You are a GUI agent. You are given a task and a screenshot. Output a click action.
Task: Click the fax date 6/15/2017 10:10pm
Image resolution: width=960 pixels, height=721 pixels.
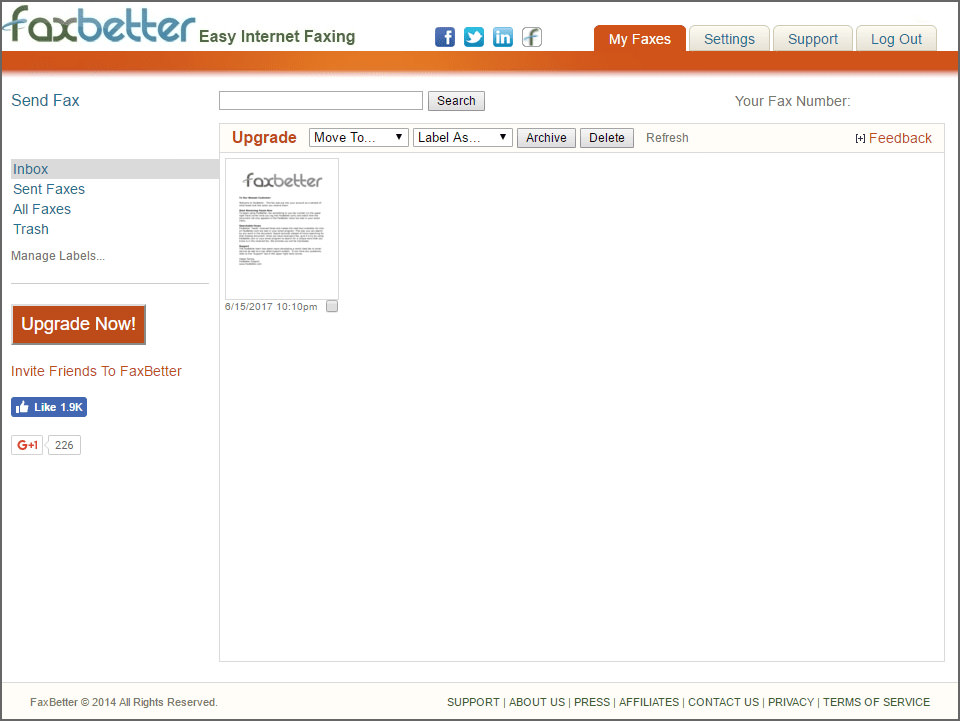(x=271, y=307)
